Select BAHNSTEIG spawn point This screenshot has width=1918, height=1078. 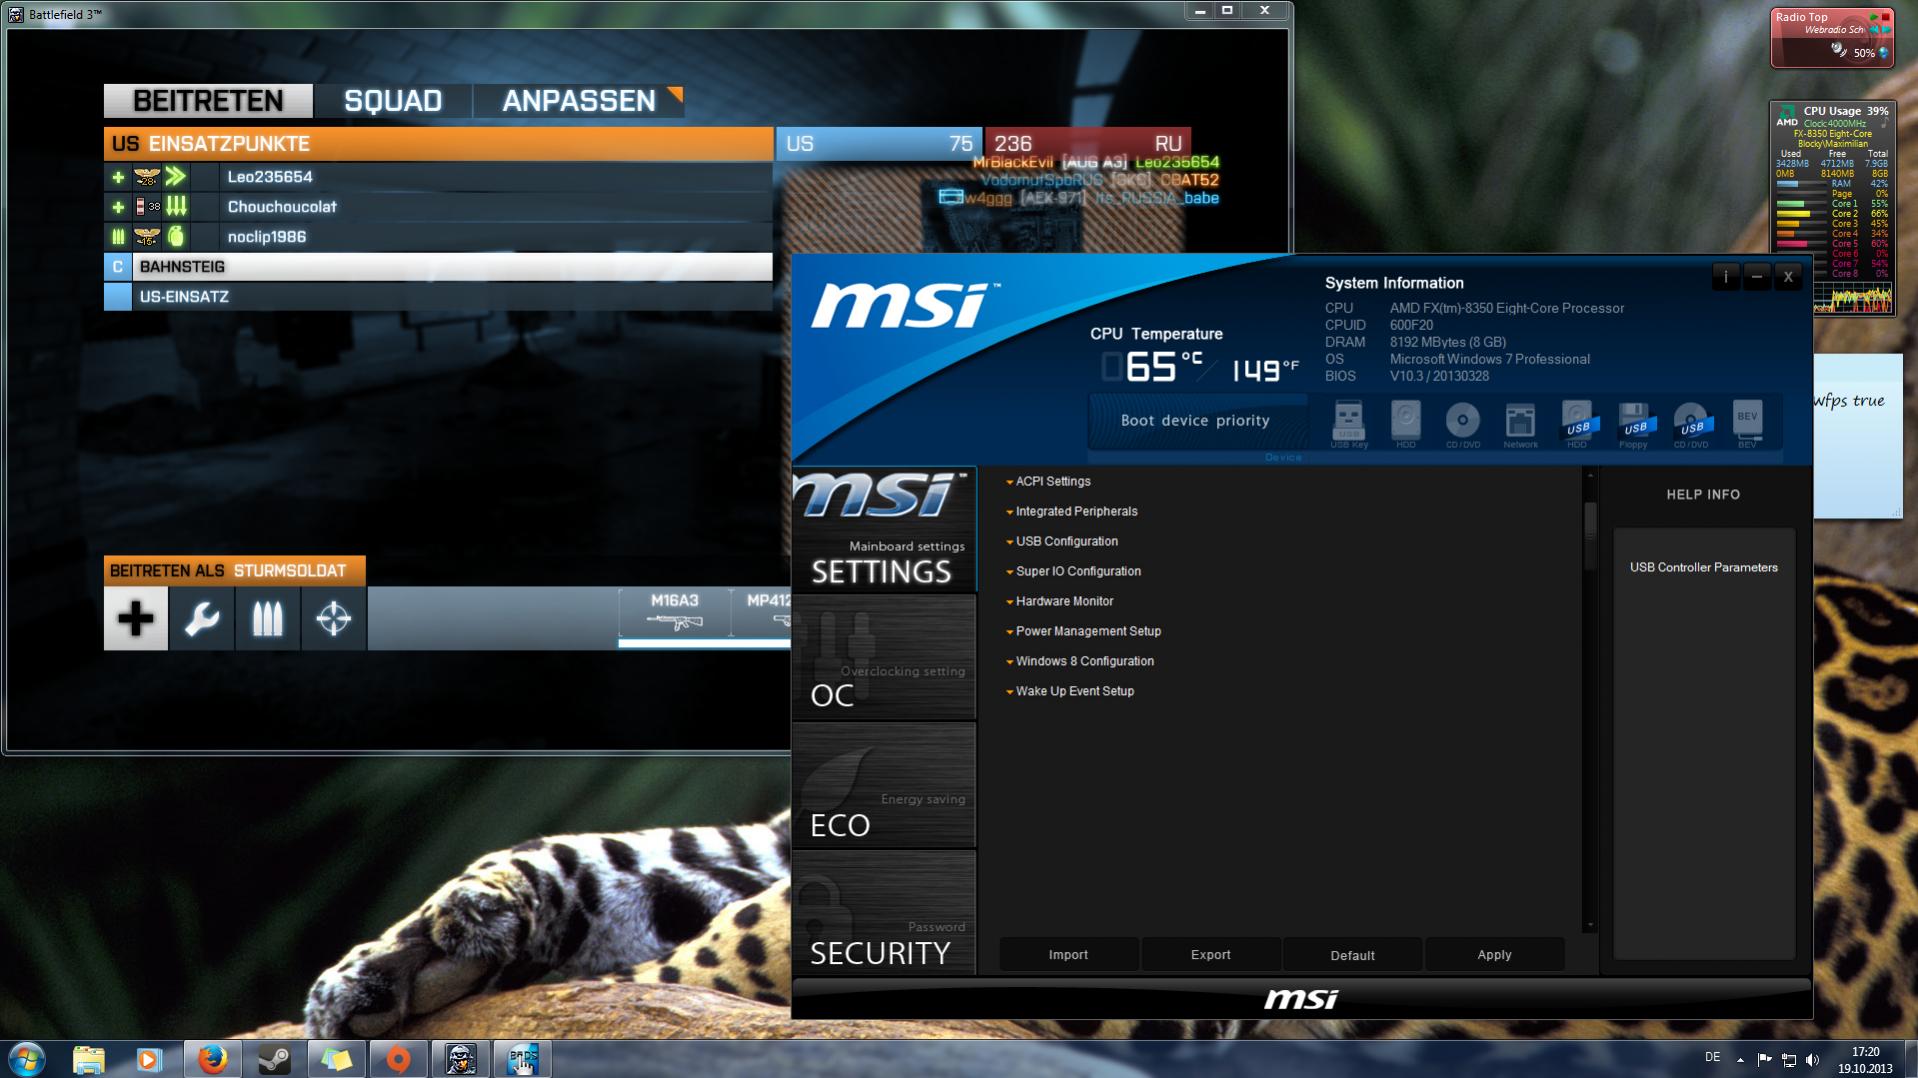438,267
